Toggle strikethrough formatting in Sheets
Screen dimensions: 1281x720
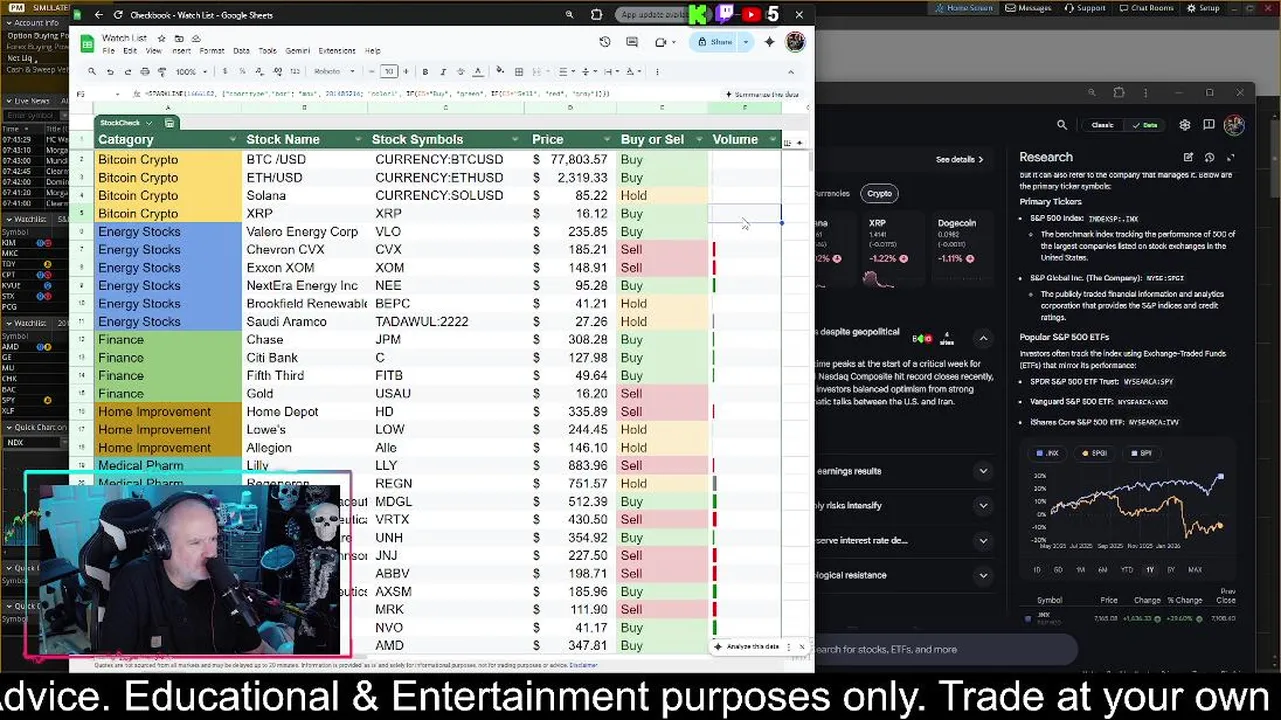point(460,72)
